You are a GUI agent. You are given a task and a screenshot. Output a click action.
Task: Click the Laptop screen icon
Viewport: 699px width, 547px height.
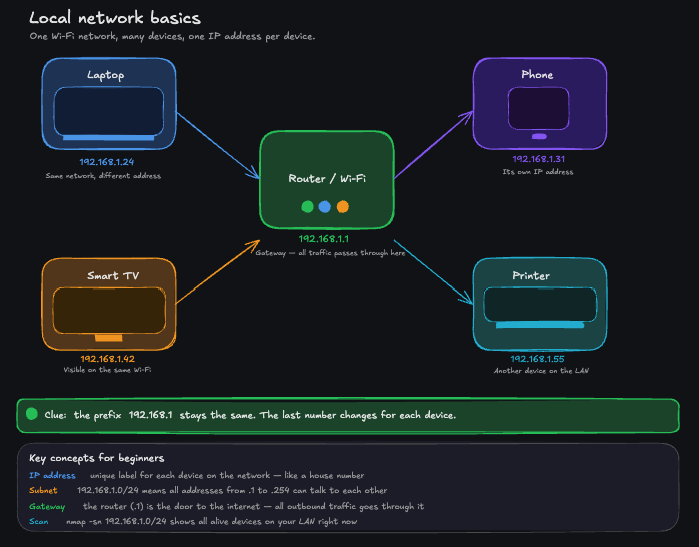(109, 112)
